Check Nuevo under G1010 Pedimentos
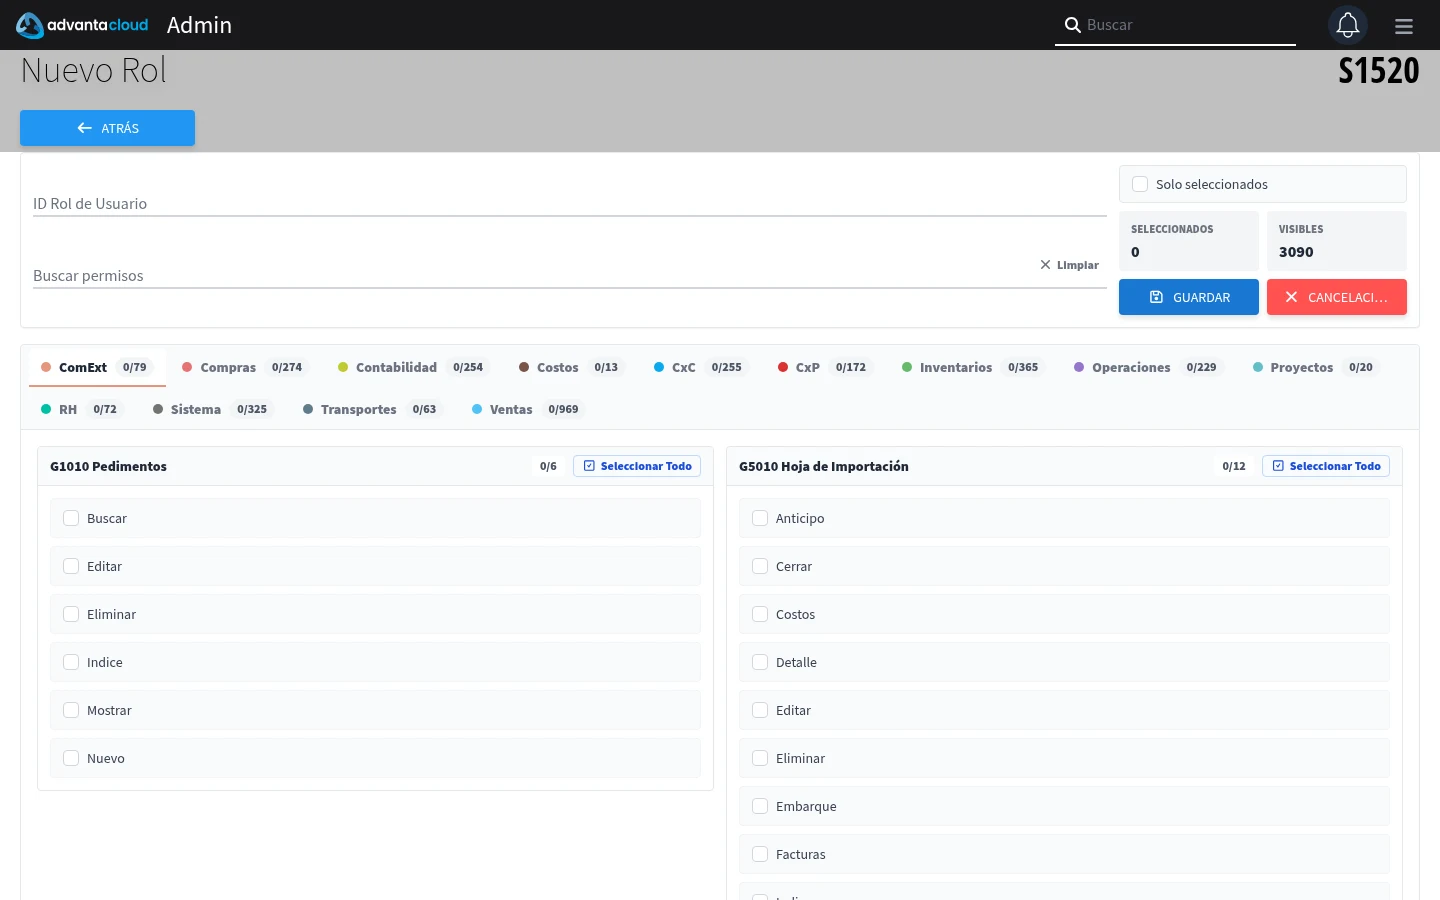The height and width of the screenshot is (900, 1440). point(71,758)
